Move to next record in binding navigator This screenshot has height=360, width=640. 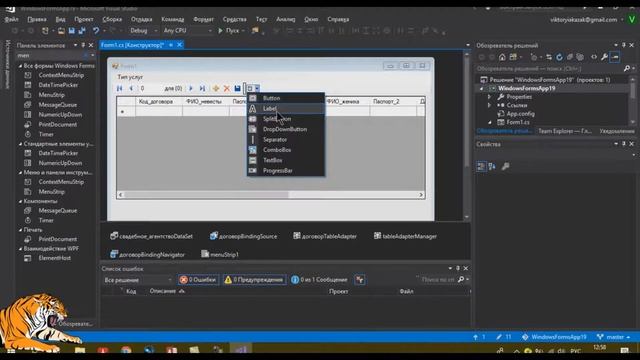[191, 88]
